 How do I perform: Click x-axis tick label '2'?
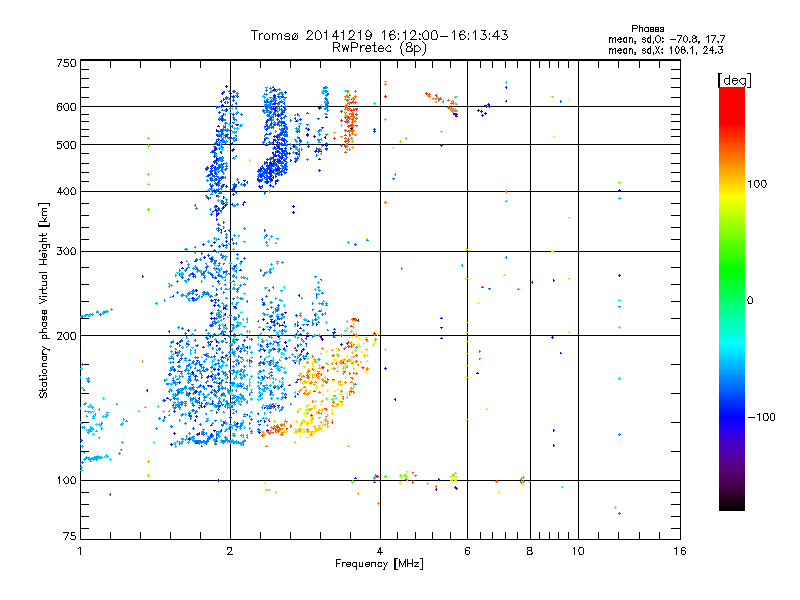coord(230,551)
